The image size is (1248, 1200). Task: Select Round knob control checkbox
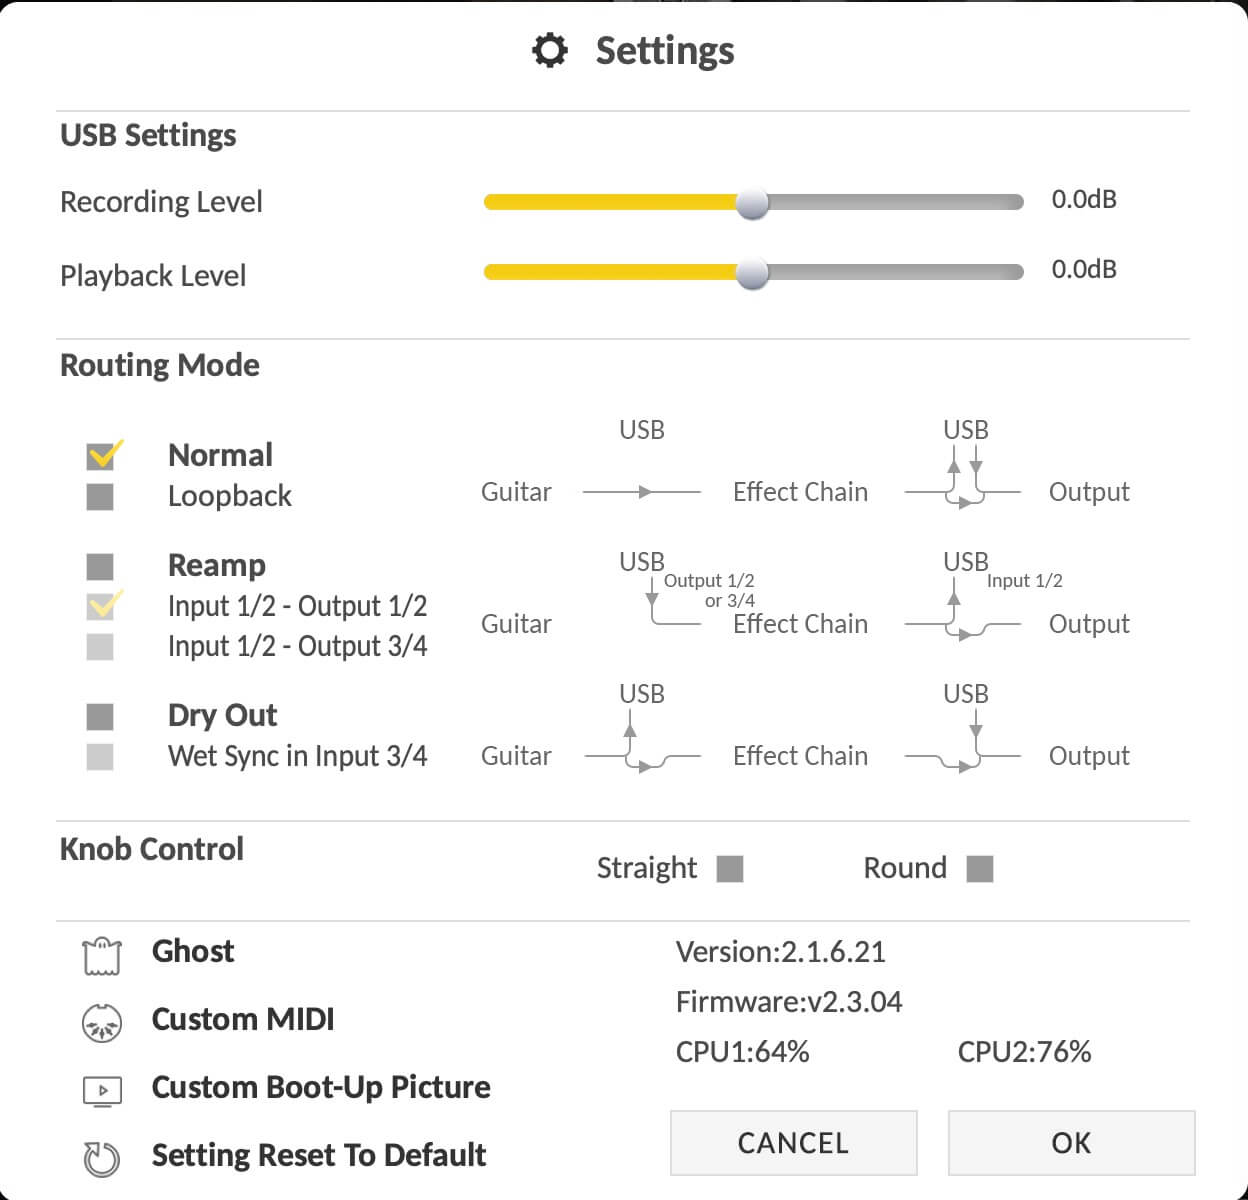tap(980, 869)
